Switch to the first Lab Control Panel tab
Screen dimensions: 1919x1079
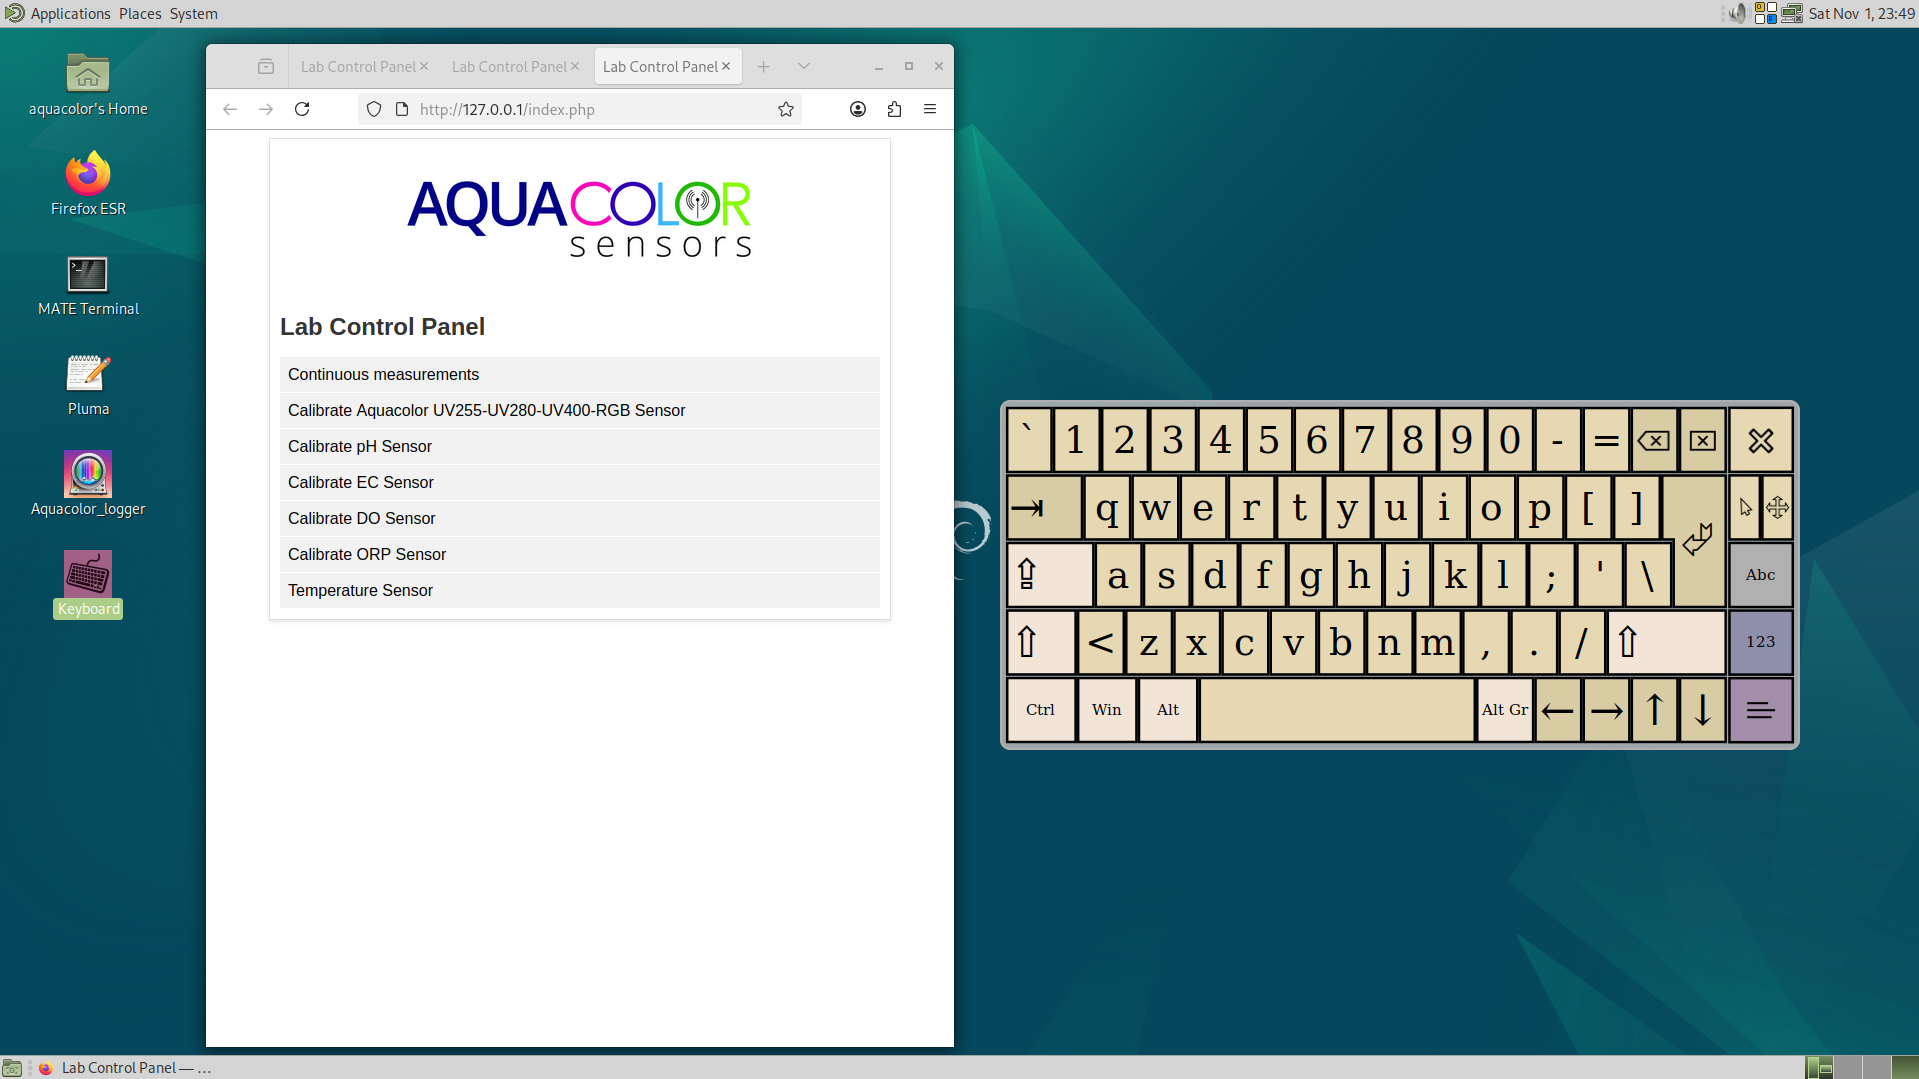click(357, 66)
